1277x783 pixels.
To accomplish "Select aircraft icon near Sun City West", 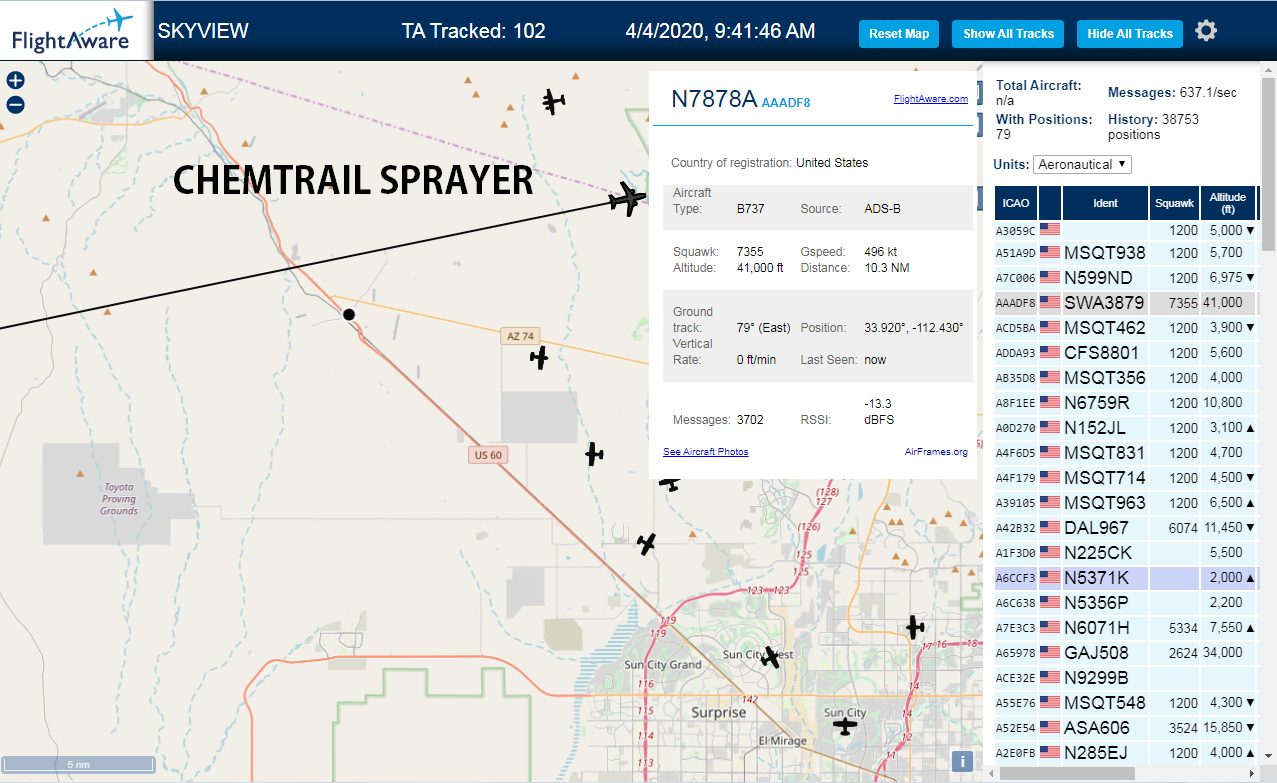I will click(769, 657).
